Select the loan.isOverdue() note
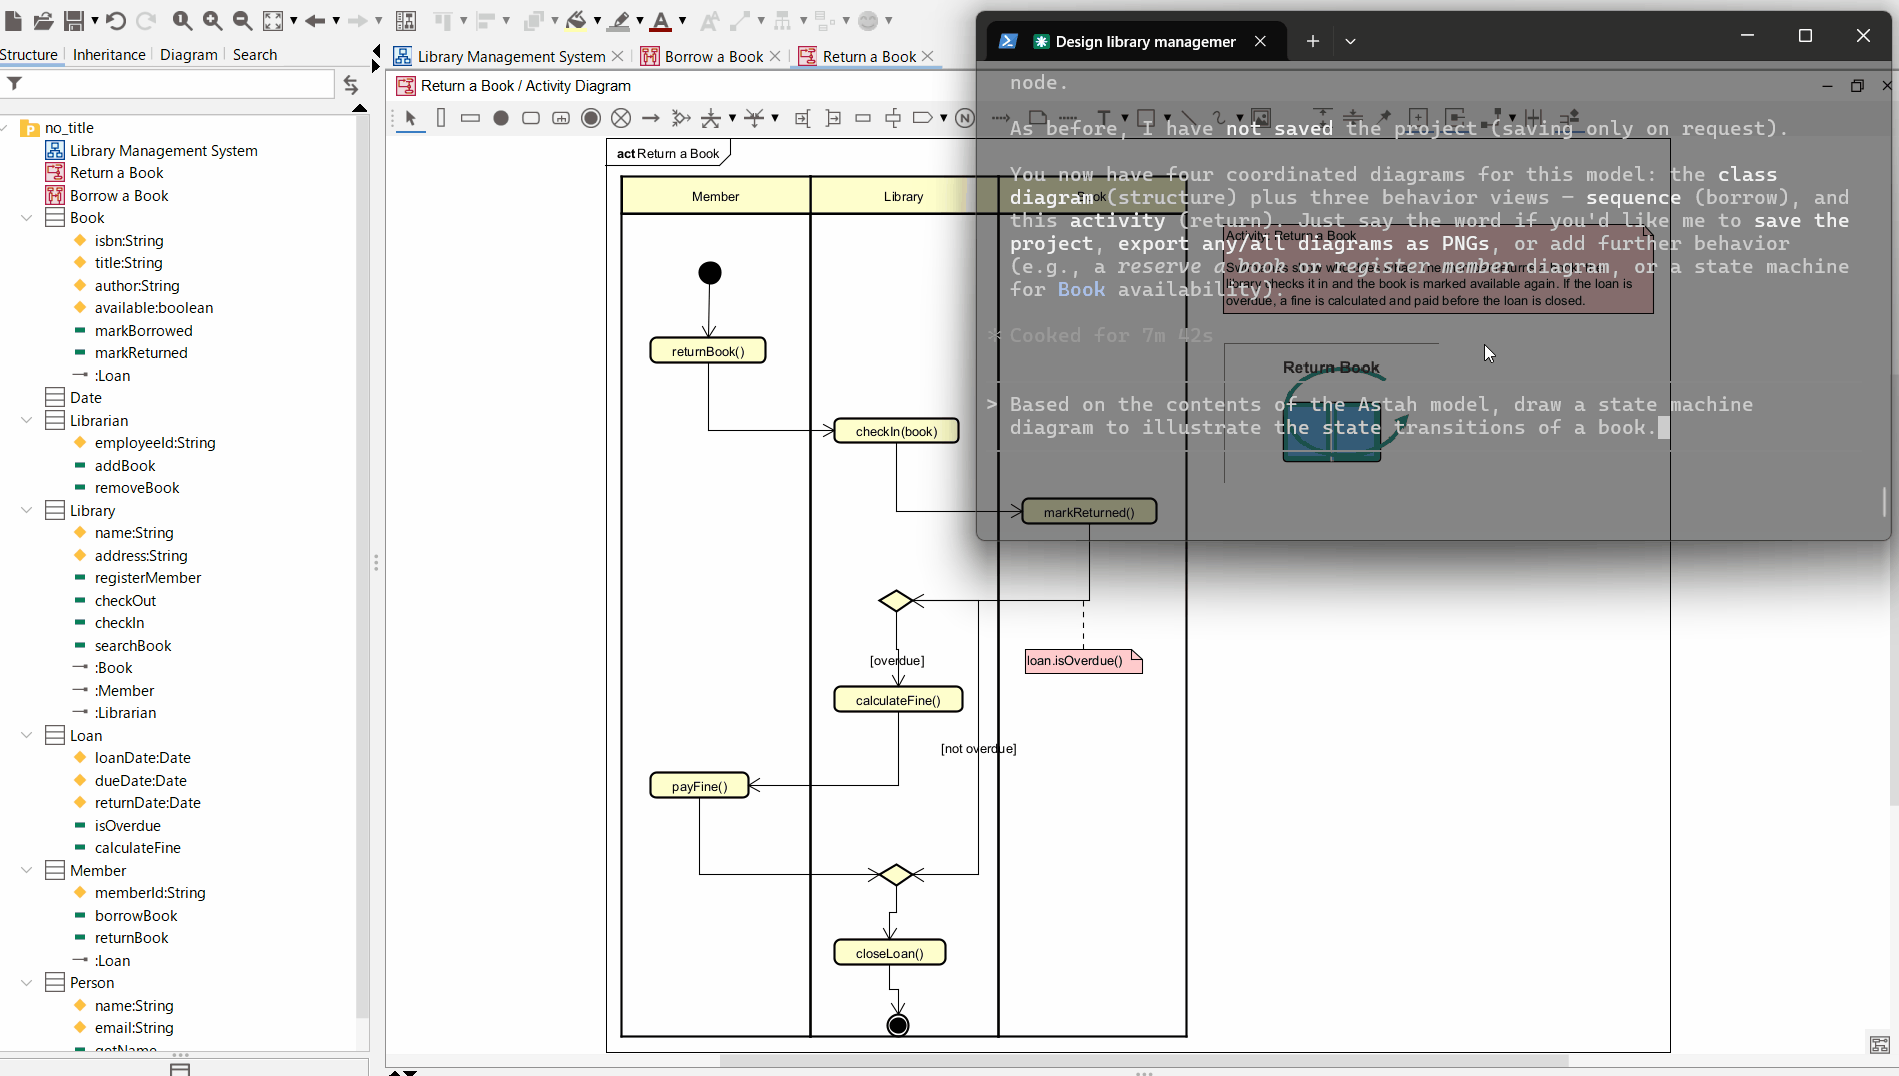Viewport: 1899px width, 1076px height. [x=1083, y=661]
